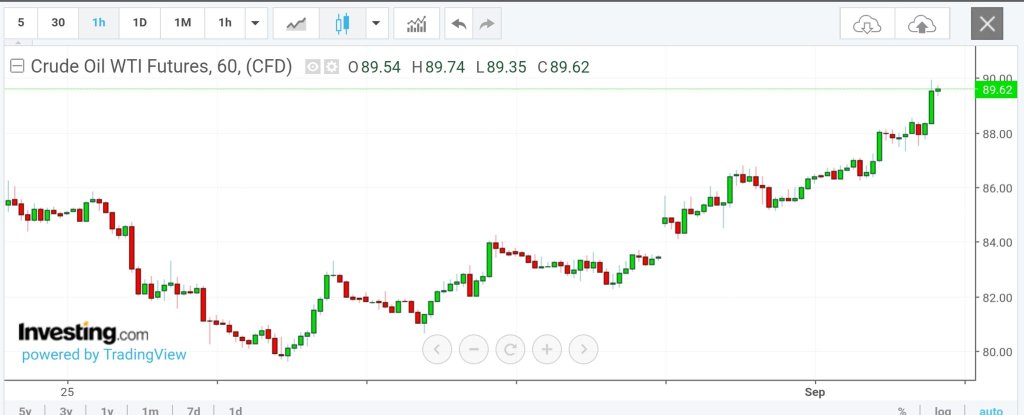This screenshot has width=1024, height=415.
Task: Zoom out with the minus button
Action: (473, 349)
